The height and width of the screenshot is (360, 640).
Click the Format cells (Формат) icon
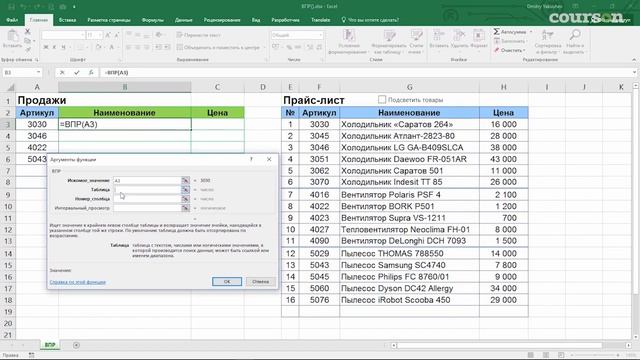478,36
